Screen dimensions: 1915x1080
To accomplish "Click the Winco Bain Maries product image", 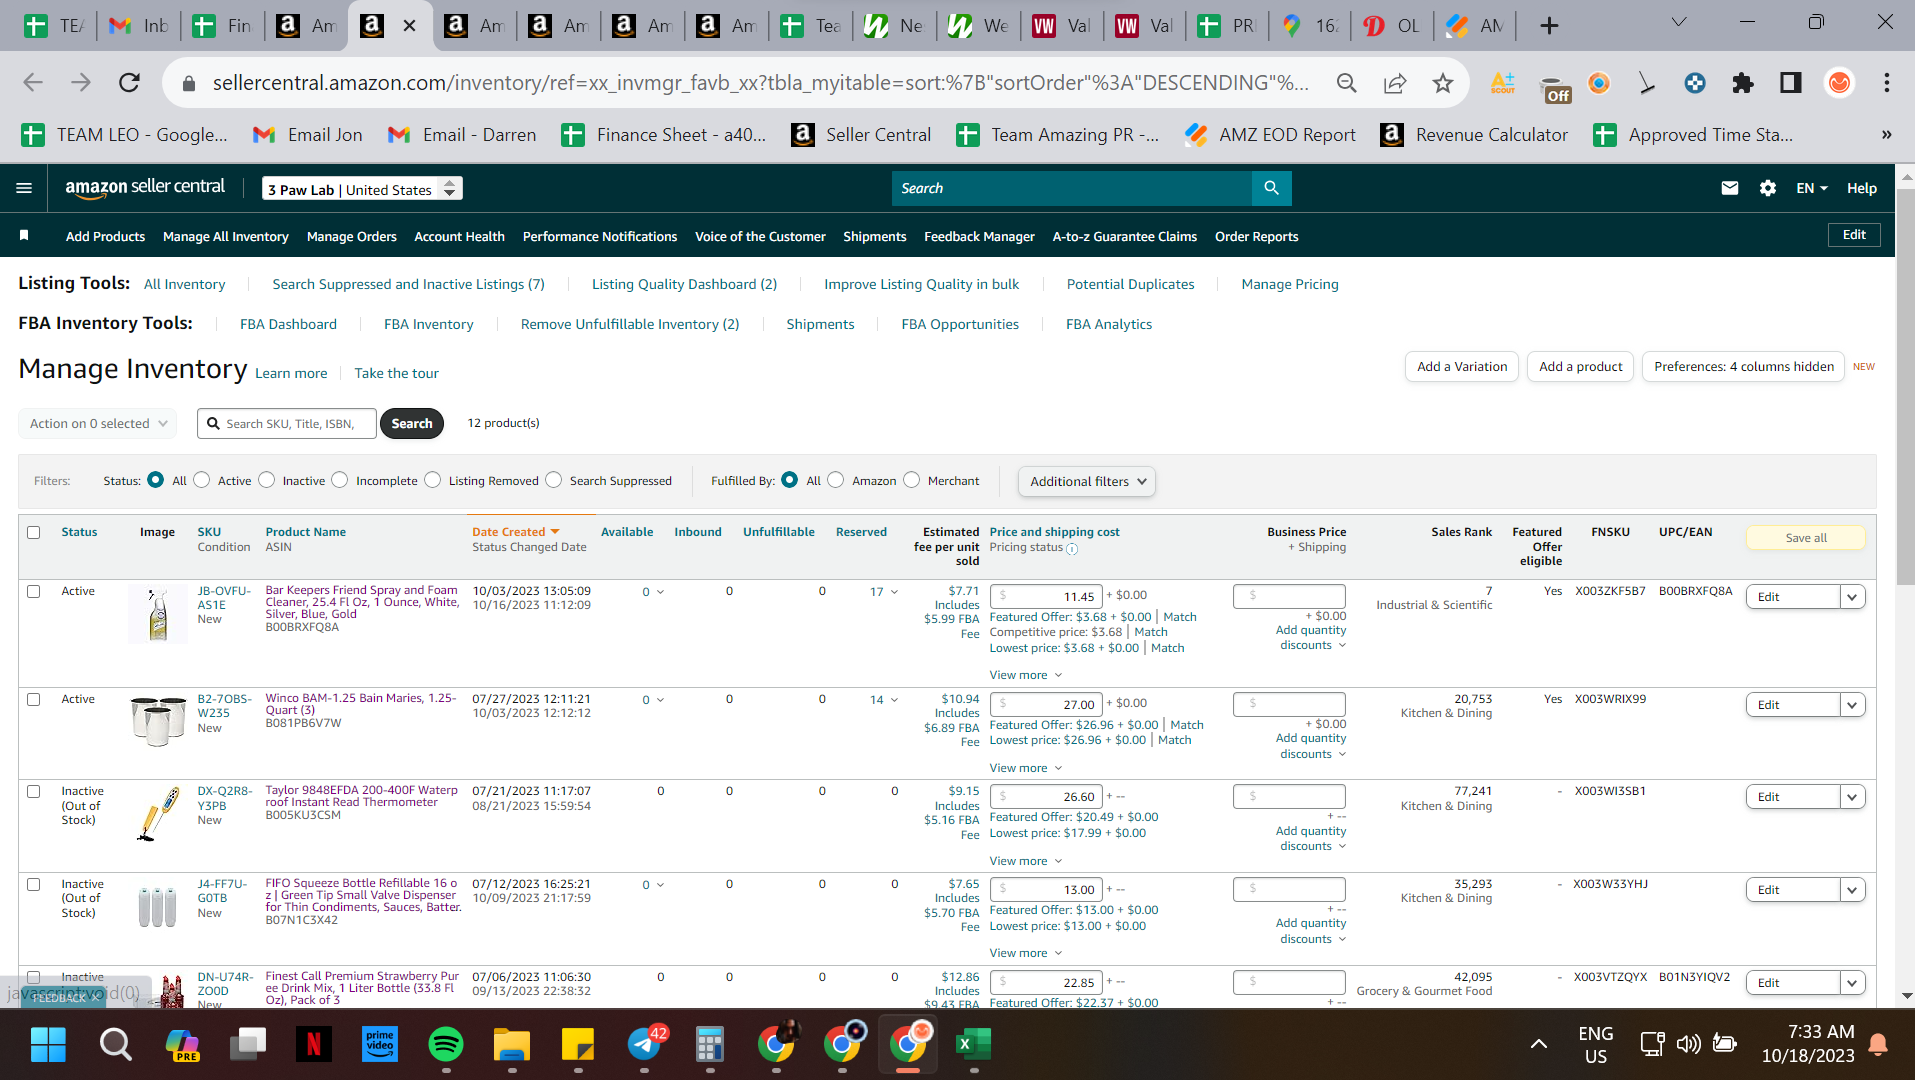I will click(158, 720).
